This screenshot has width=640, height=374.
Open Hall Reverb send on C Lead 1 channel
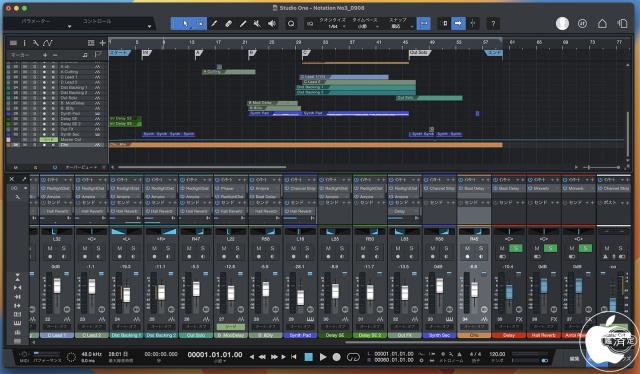pyautogui.click(x=57, y=211)
